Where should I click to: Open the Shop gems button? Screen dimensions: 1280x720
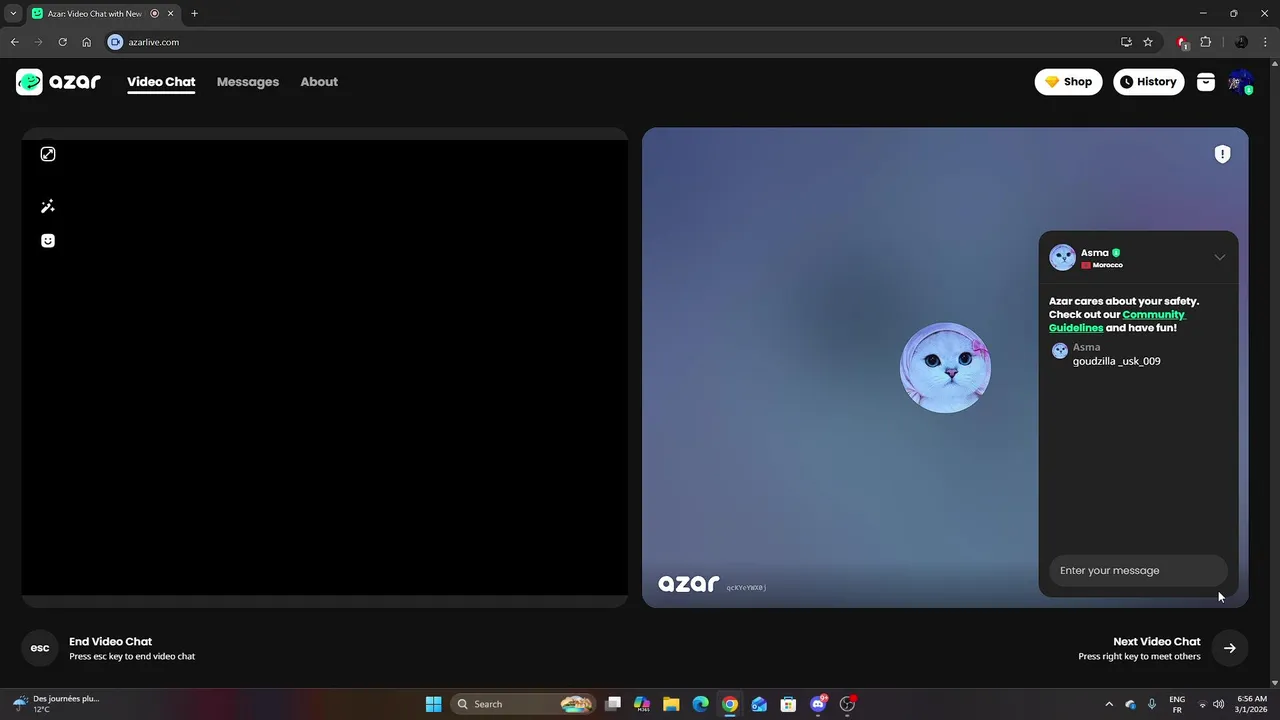[x=1068, y=82]
